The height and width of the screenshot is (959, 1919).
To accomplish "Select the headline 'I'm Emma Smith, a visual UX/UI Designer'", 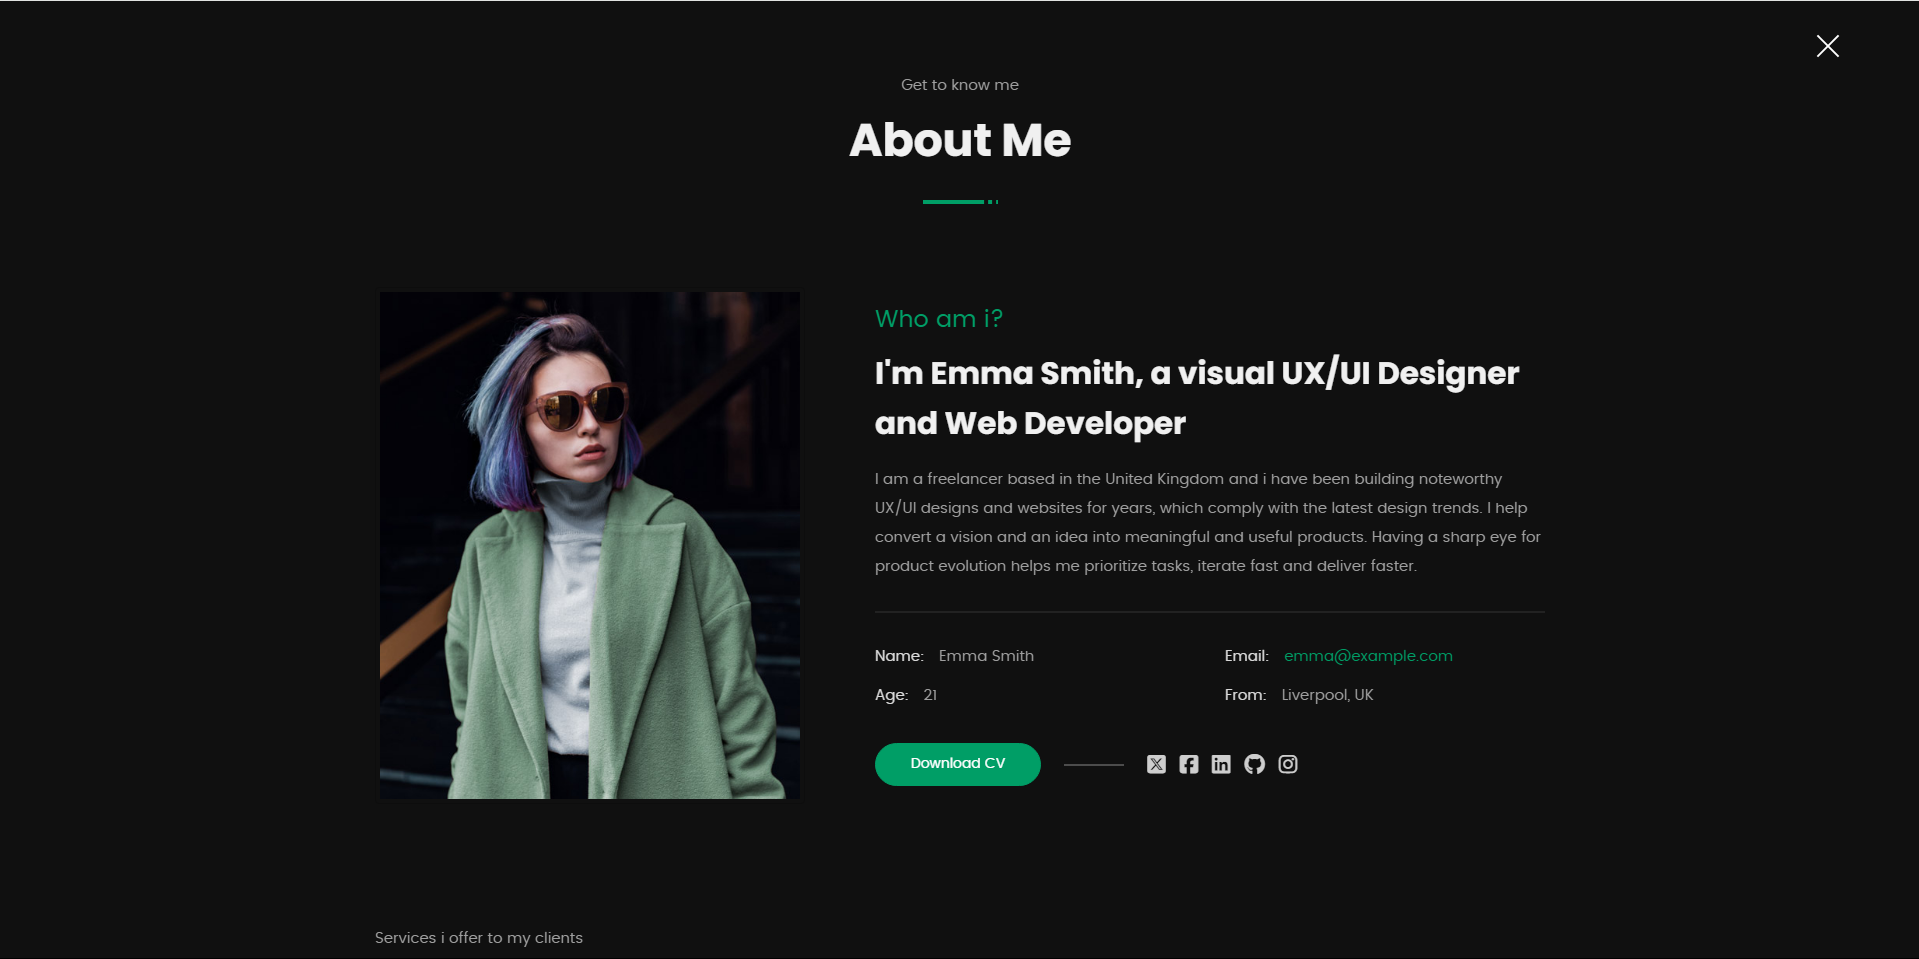I will point(1196,373).
